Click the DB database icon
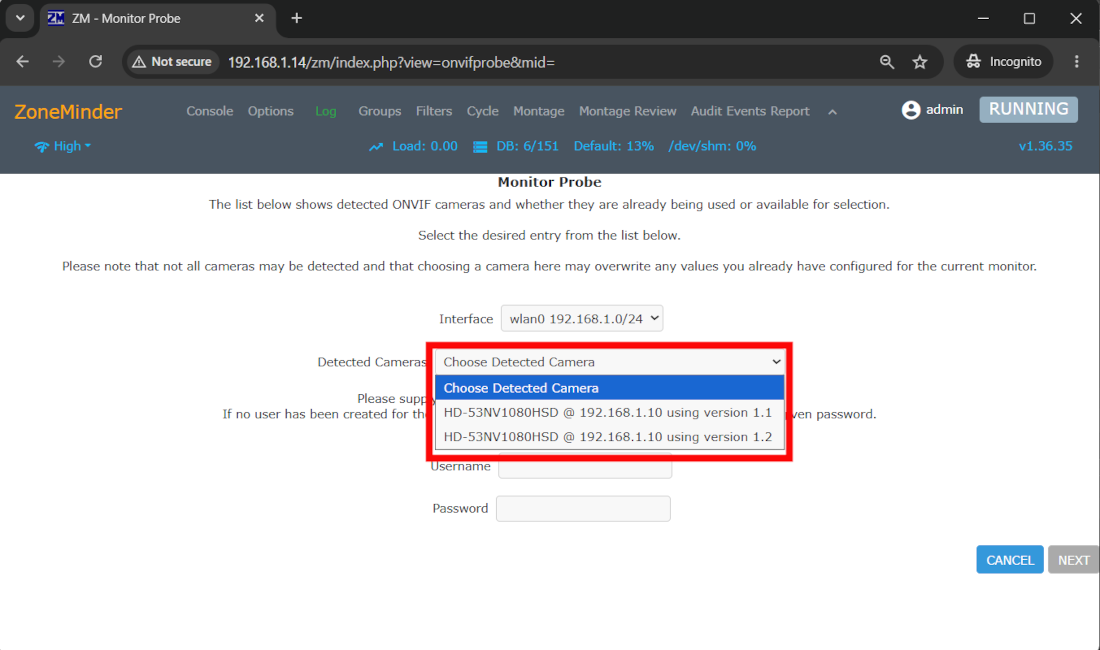Screen dimensions: 1100x650 click(x=480, y=147)
